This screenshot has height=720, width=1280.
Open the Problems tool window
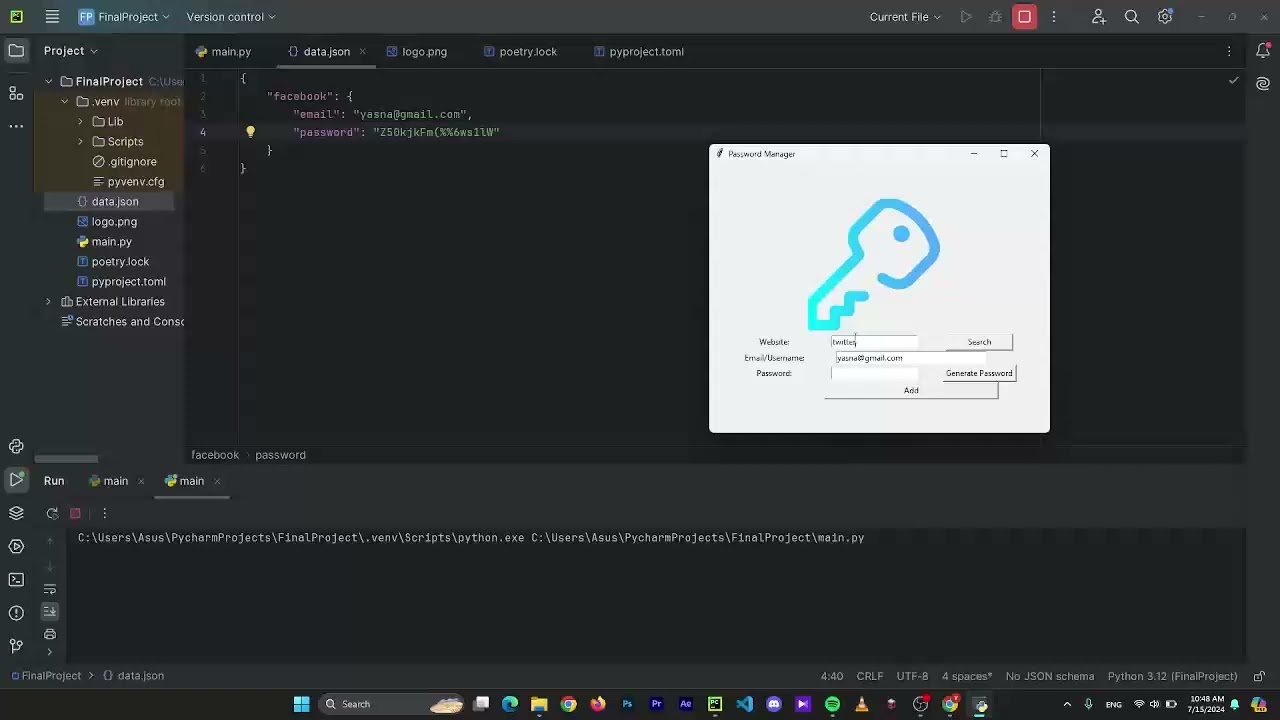16,613
